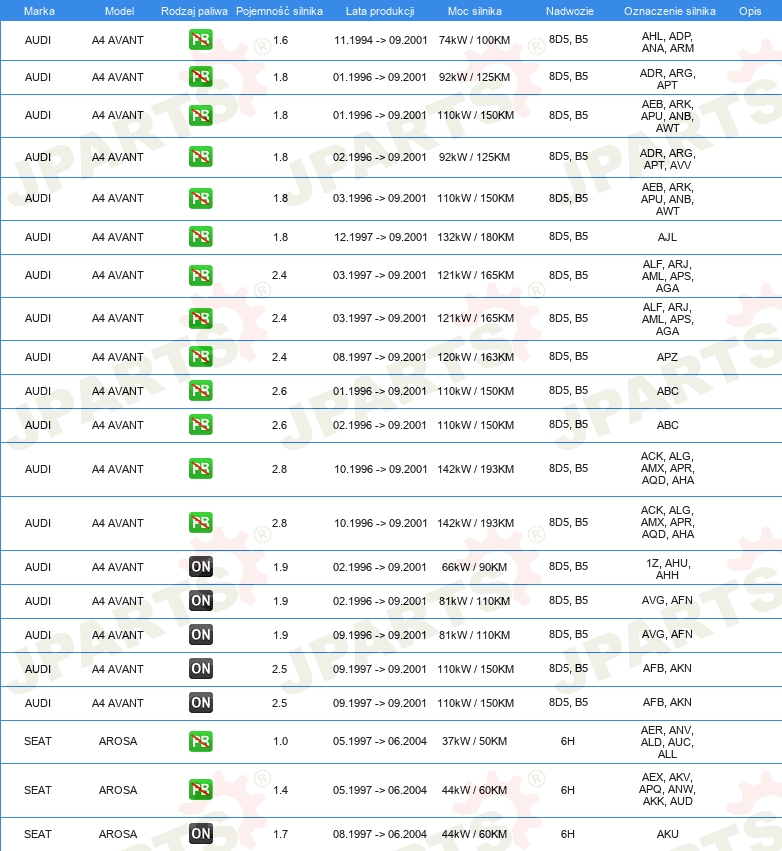Click 'SEAT' brand in the 1.4 row
Screen dimensions: 782x851
(37, 790)
